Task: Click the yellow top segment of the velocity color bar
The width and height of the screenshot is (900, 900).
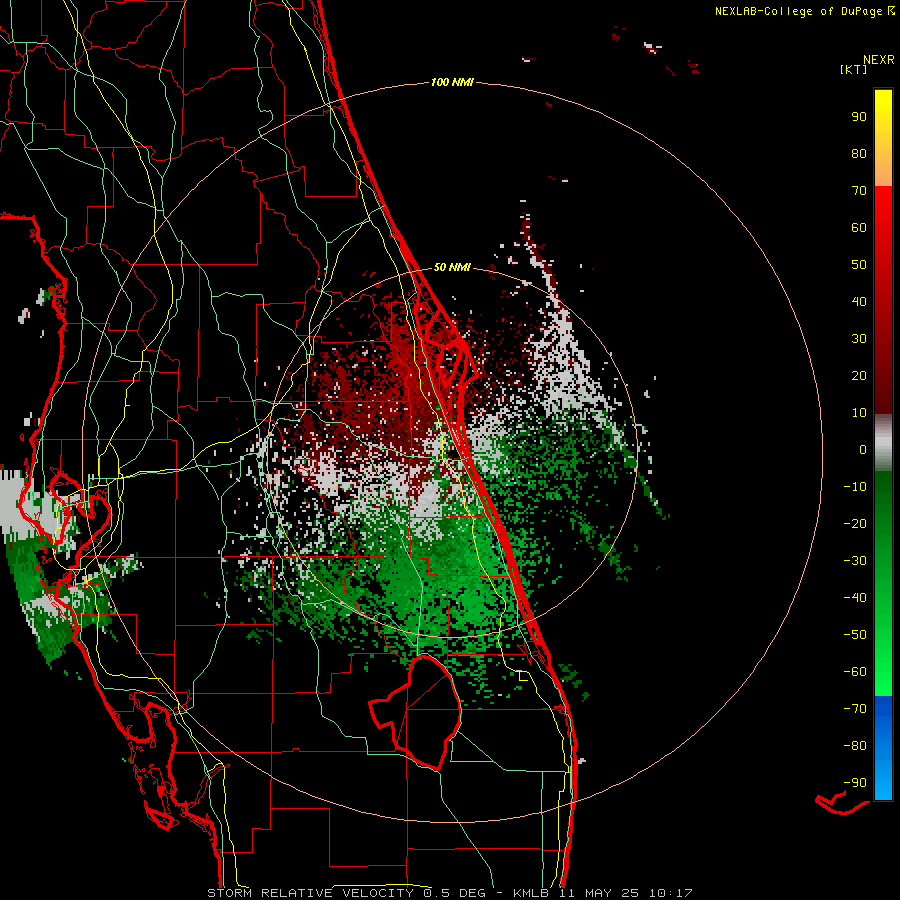Action: tap(883, 138)
